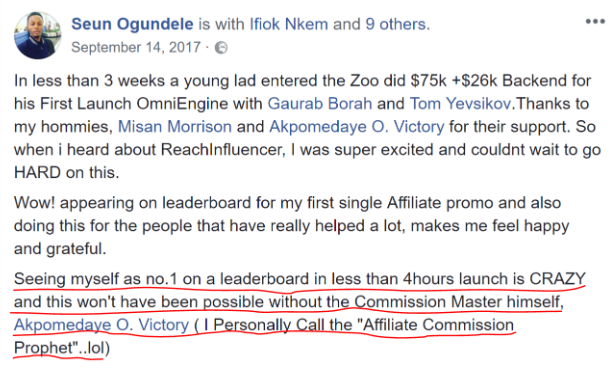Screen dimensions: 610x370
Task: Open Seun Ogundele's profile picture
Action: point(38,35)
